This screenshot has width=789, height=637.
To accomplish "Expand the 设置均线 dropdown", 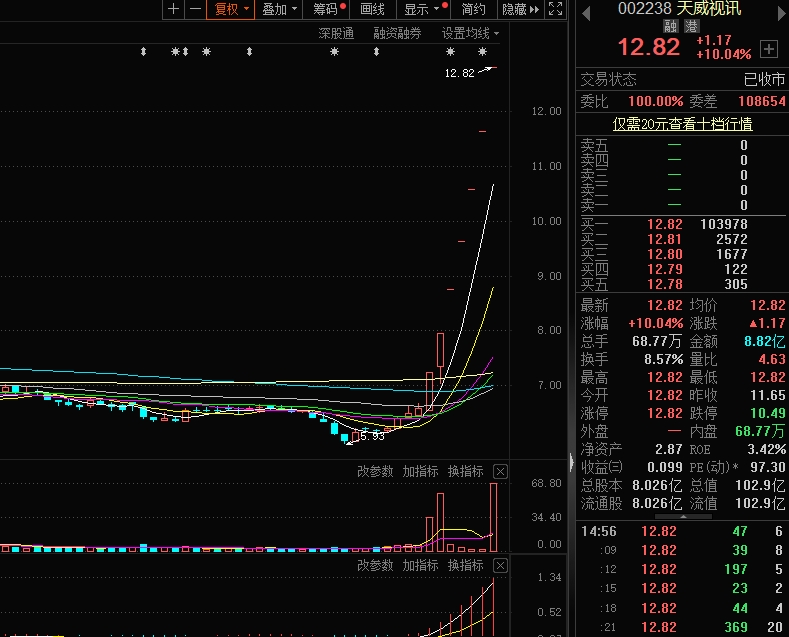I will click(x=470, y=33).
